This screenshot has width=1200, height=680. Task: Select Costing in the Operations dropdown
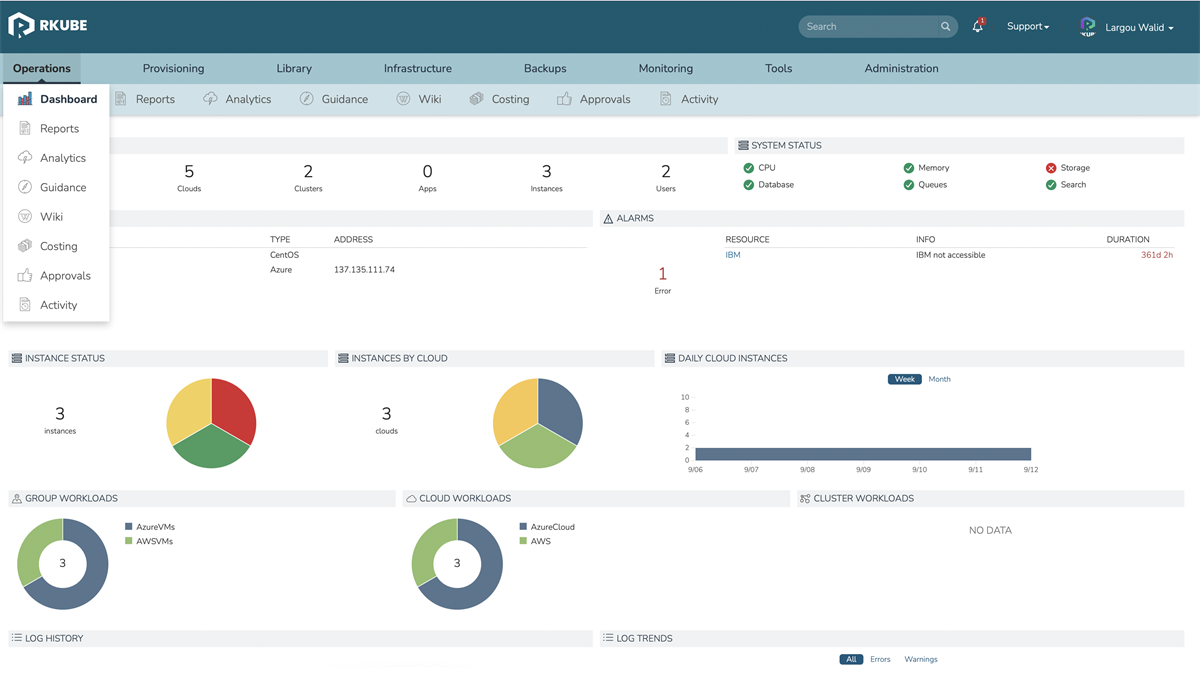(x=56, y=246)
